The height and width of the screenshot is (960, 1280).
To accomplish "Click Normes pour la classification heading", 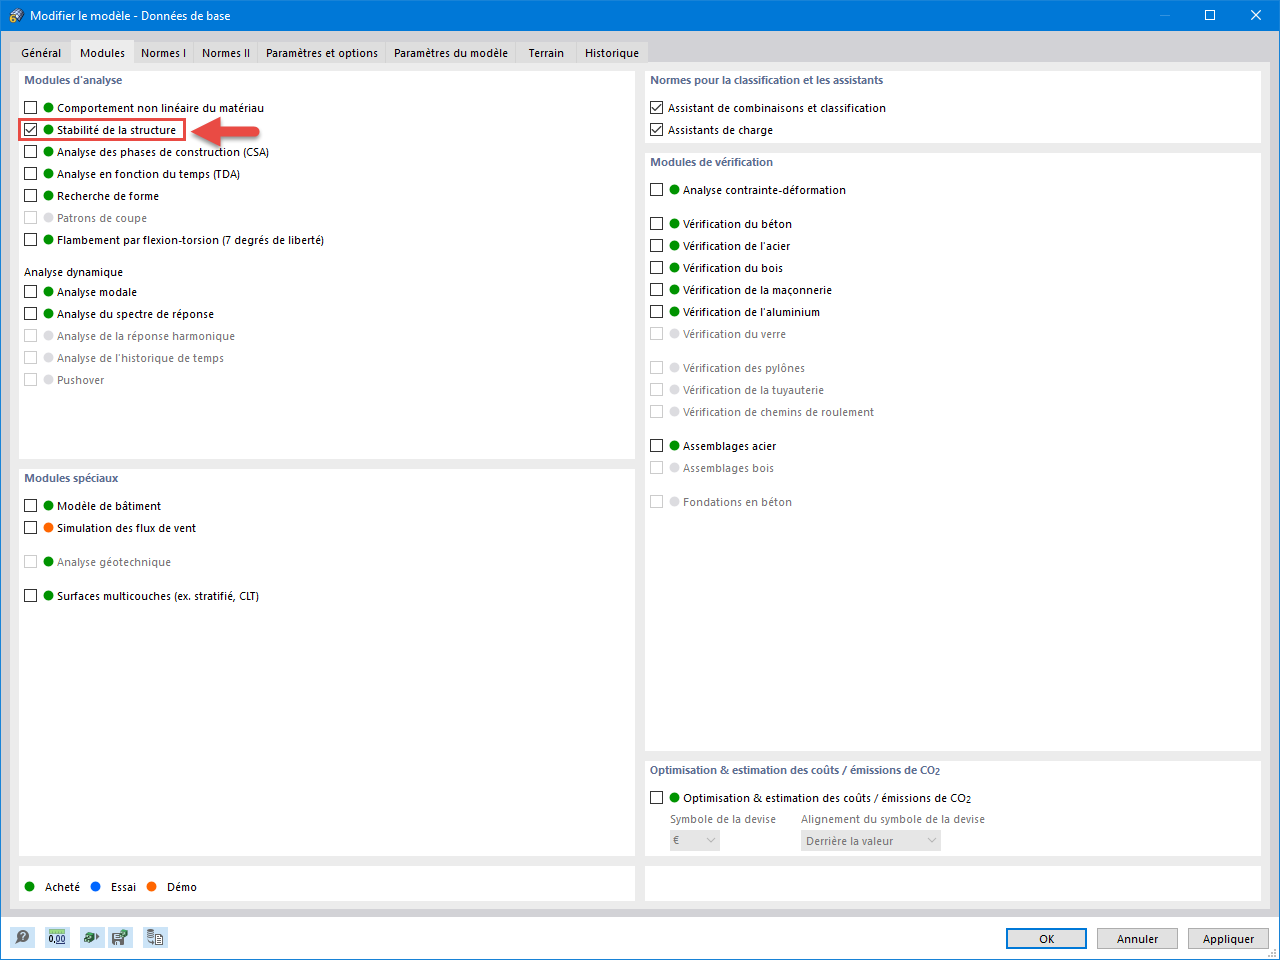I will point(766,80).
